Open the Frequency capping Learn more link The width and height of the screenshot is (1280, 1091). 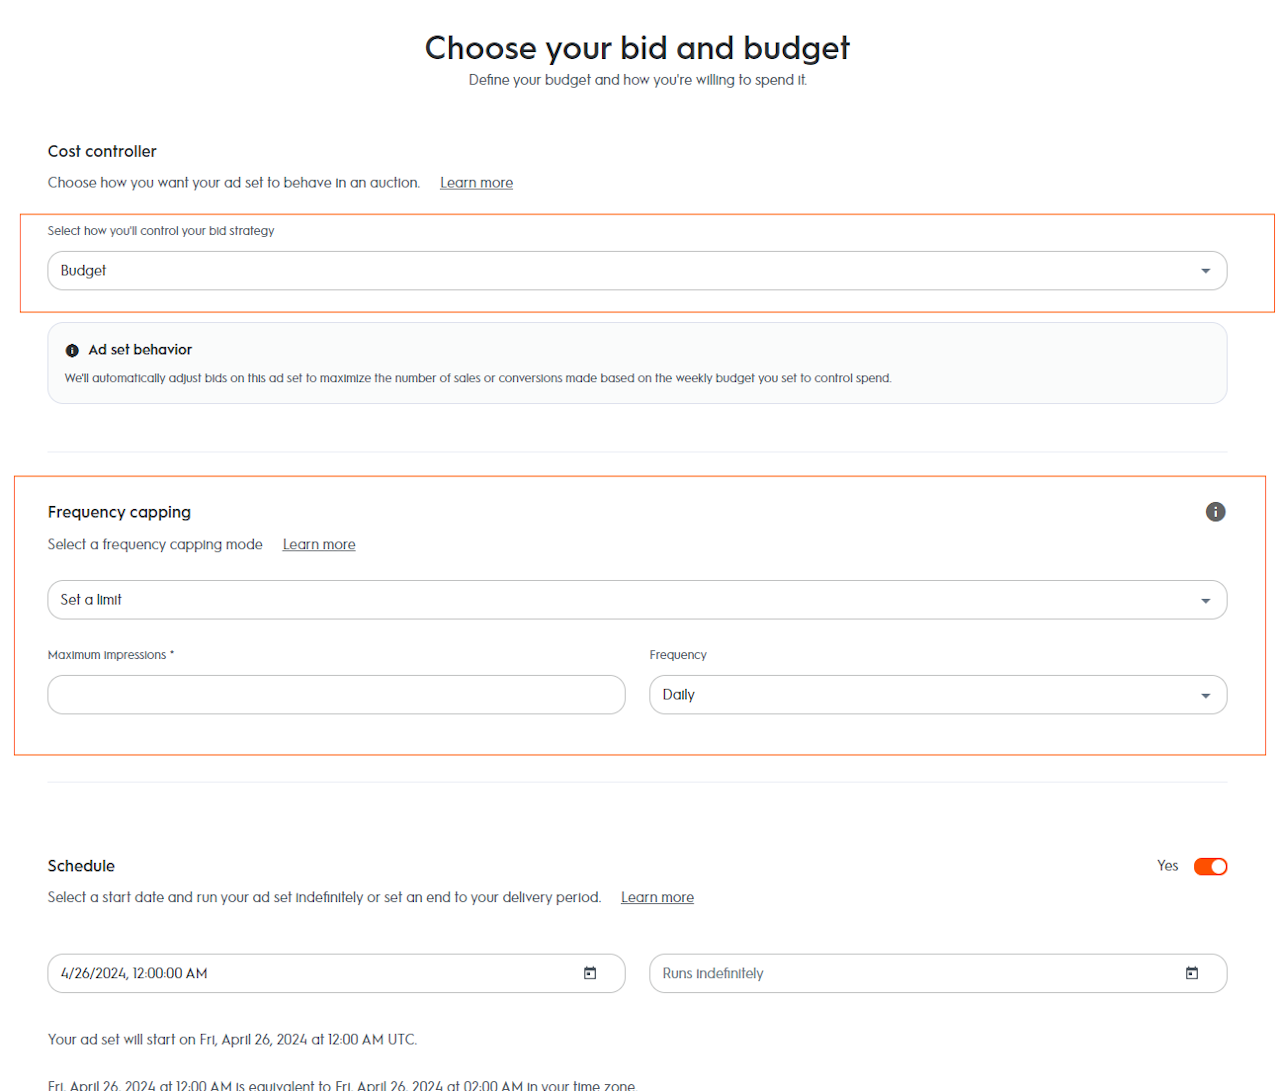coord(319,545)
